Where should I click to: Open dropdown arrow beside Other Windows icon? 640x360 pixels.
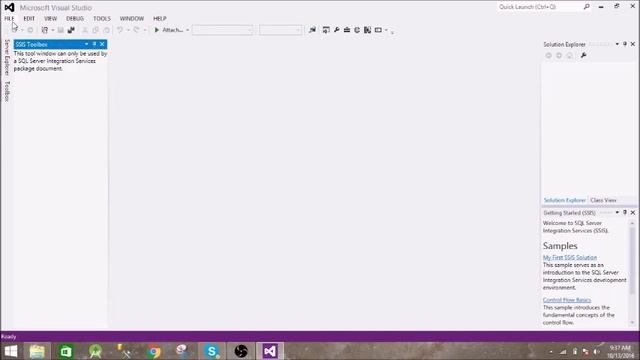tap(386, 30)
